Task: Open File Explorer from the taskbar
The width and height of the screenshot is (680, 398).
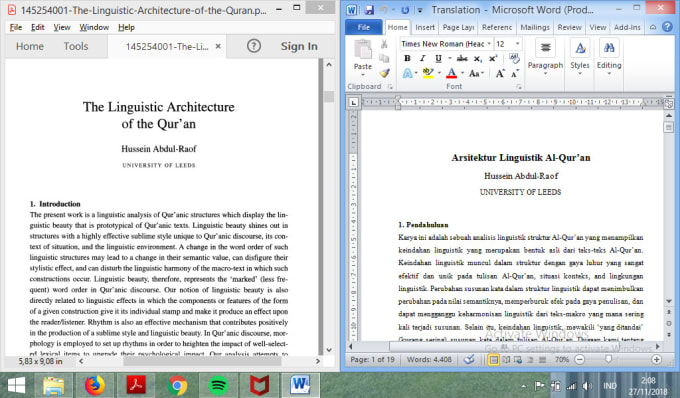Action: [x=53, y=386]
